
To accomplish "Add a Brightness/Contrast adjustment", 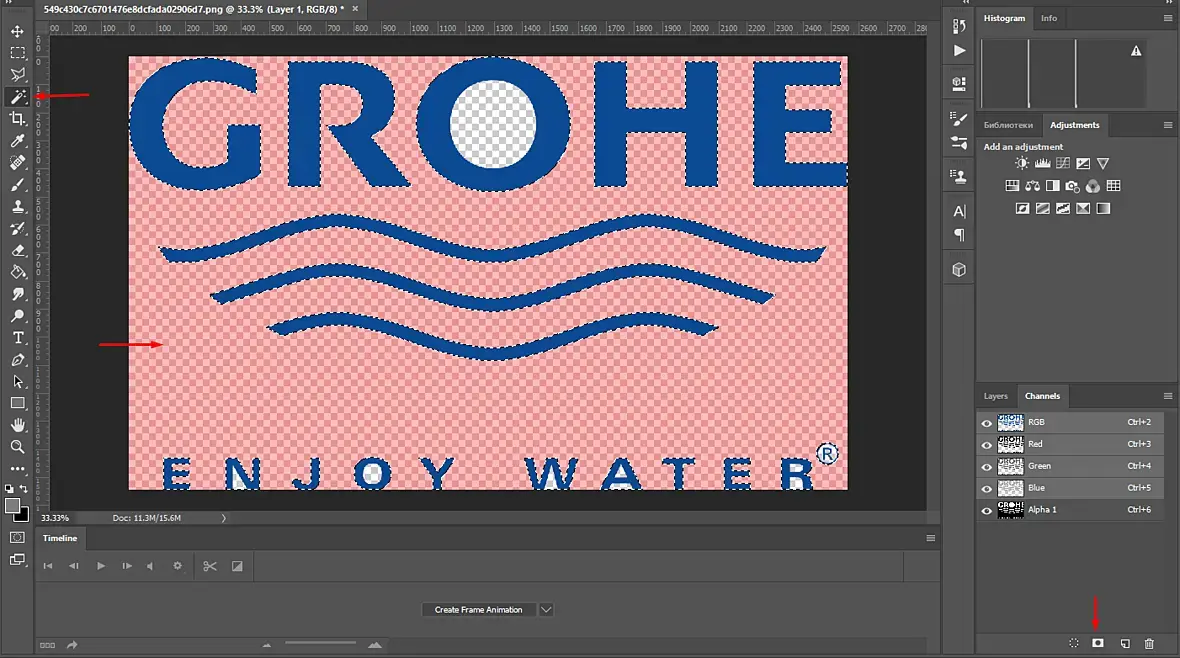I will point(1021,163).
